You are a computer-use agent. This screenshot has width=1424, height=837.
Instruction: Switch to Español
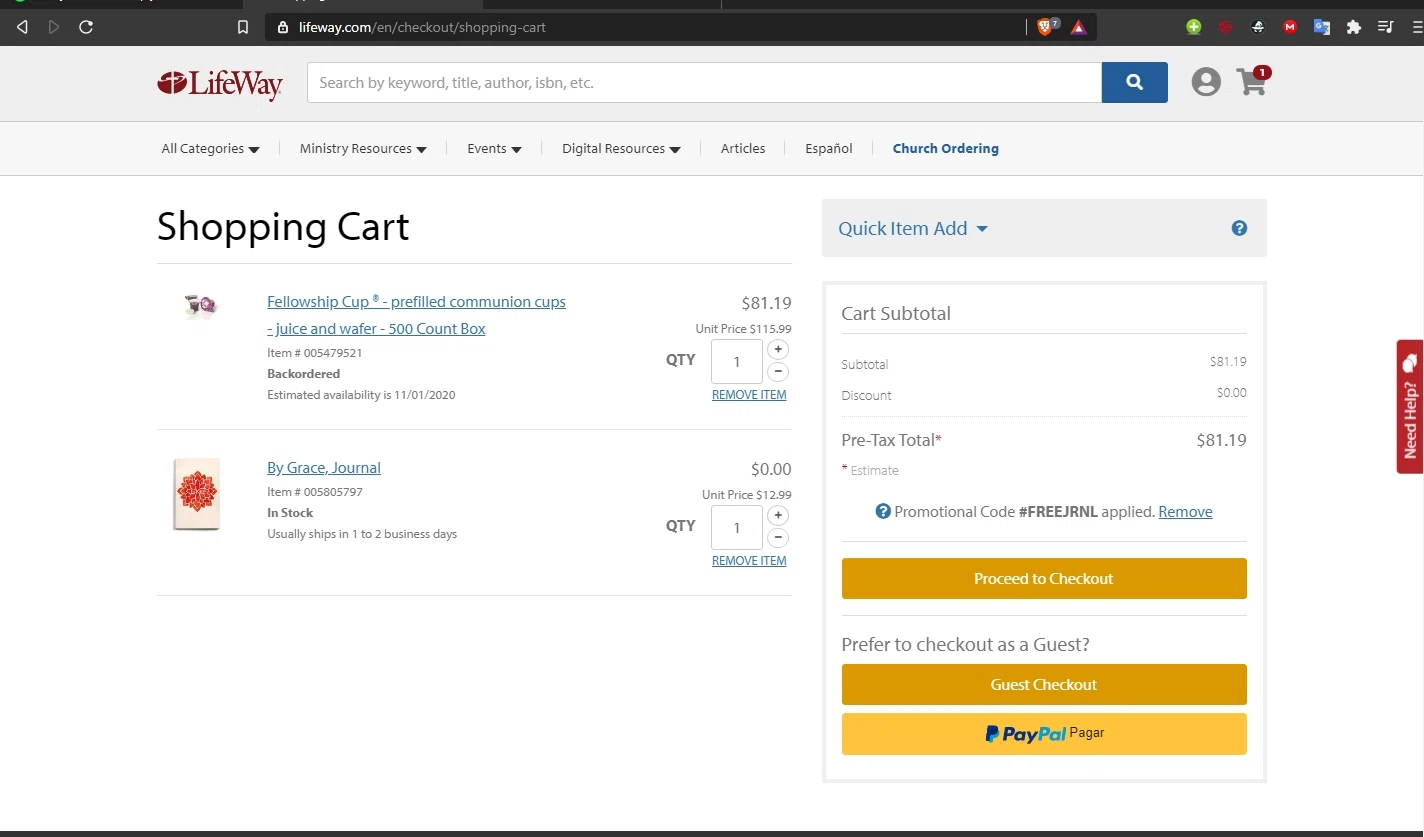[829, 148]
